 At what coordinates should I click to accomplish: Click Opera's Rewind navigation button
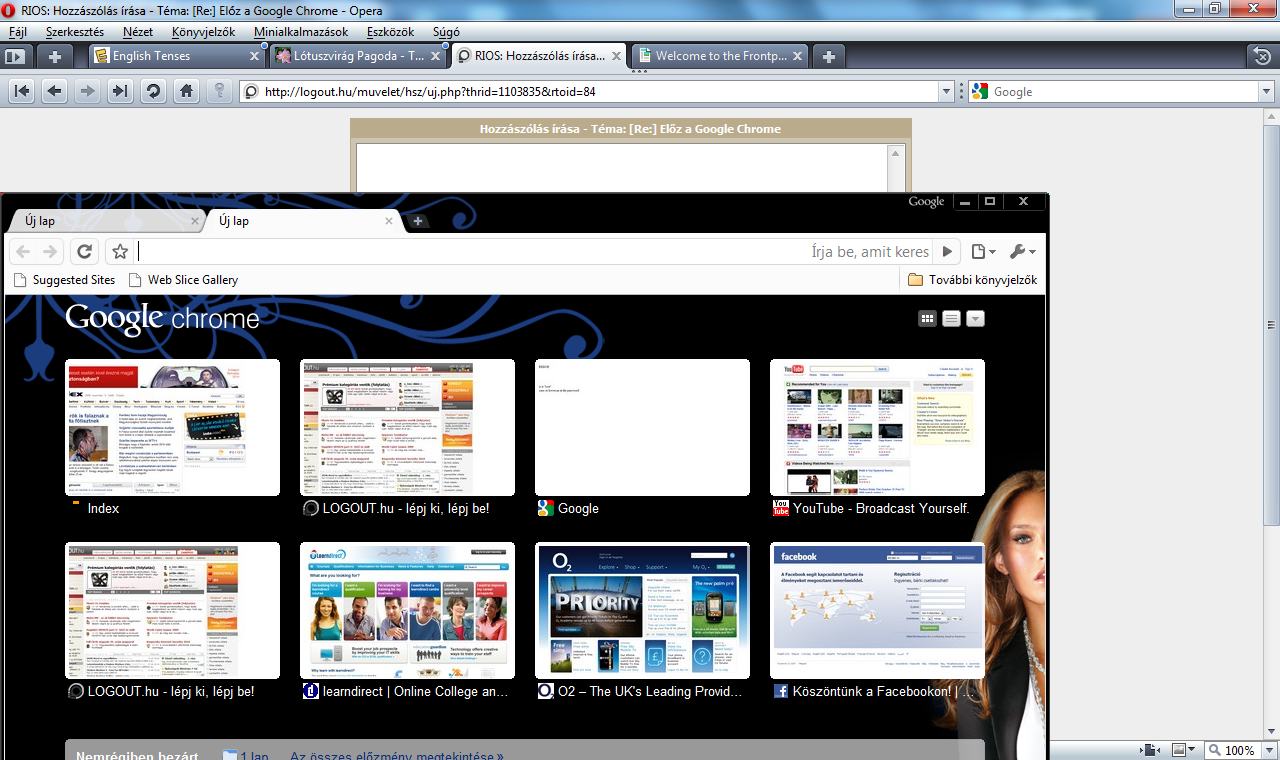pyautogui.click(x=22, y=91)
